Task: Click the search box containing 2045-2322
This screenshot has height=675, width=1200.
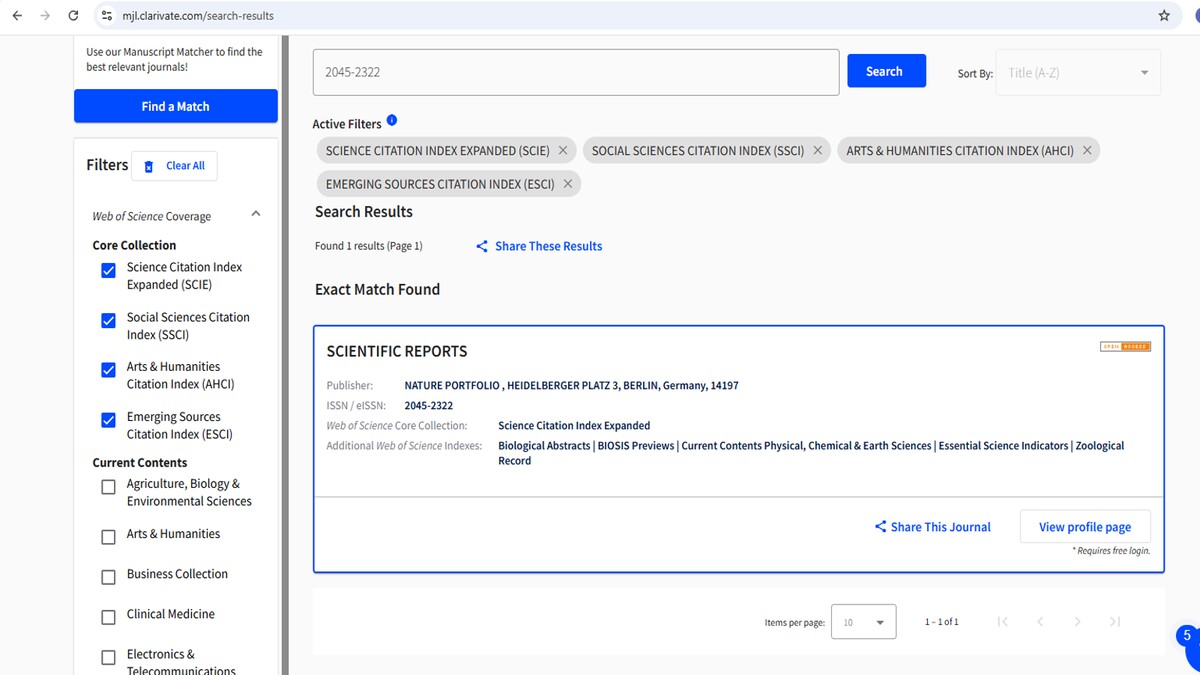Action: (575, 72)
